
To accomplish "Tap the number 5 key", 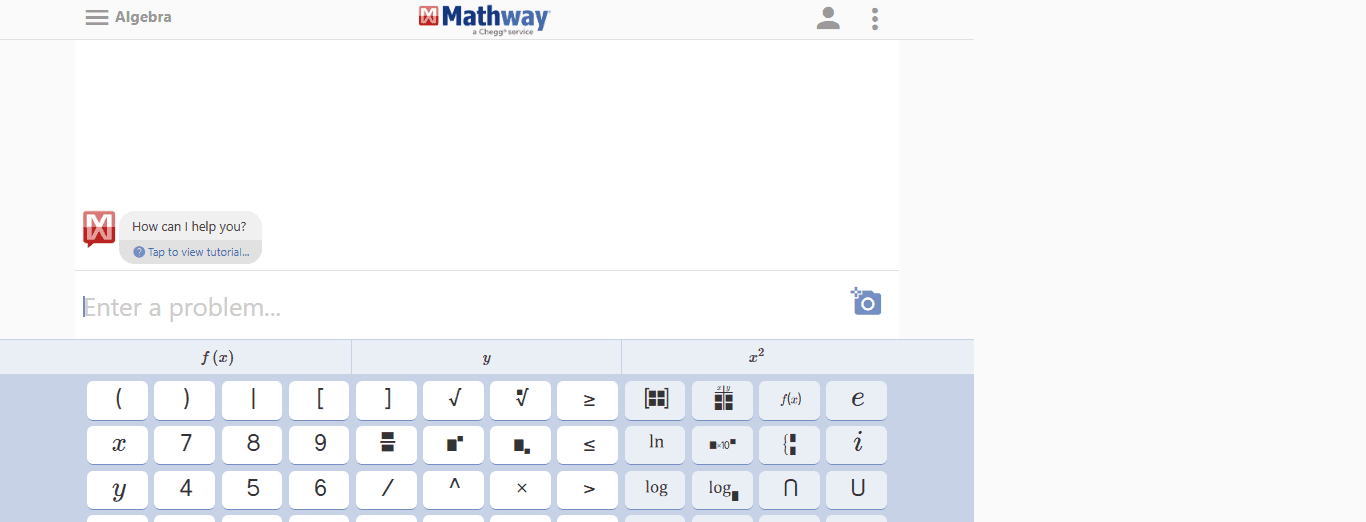I will [252, 490].
